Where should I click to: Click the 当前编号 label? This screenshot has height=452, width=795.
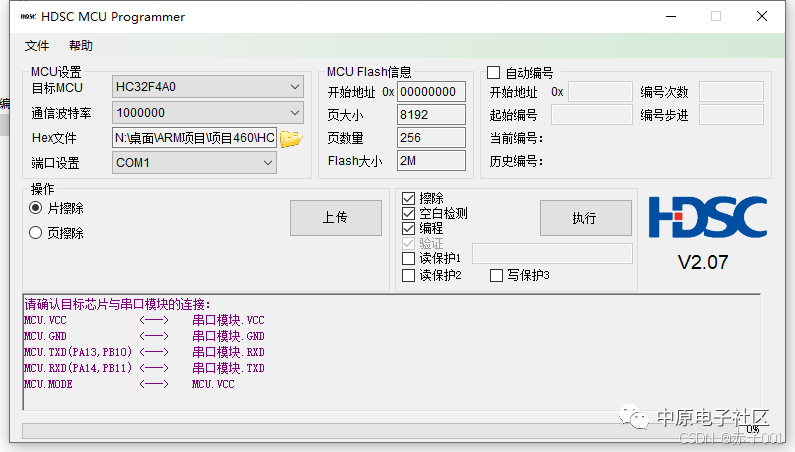point(516,138)
